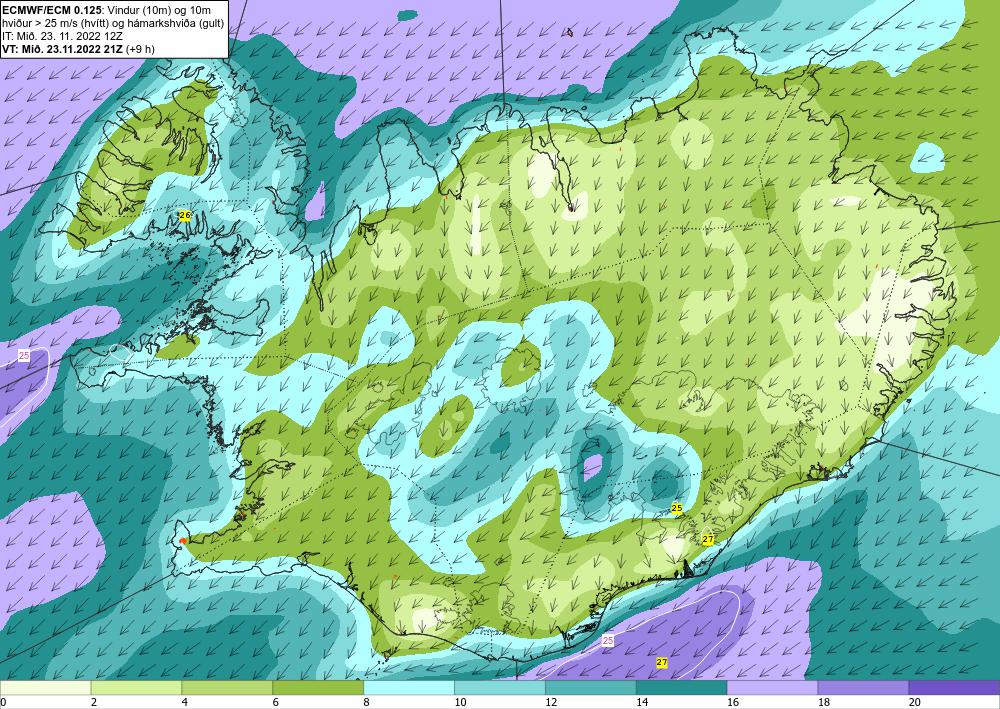Click the ECMWF/ECM 0.125 model title
Image resolution: width=1000 pixels, height=709 pixels.
click(52, 10)
